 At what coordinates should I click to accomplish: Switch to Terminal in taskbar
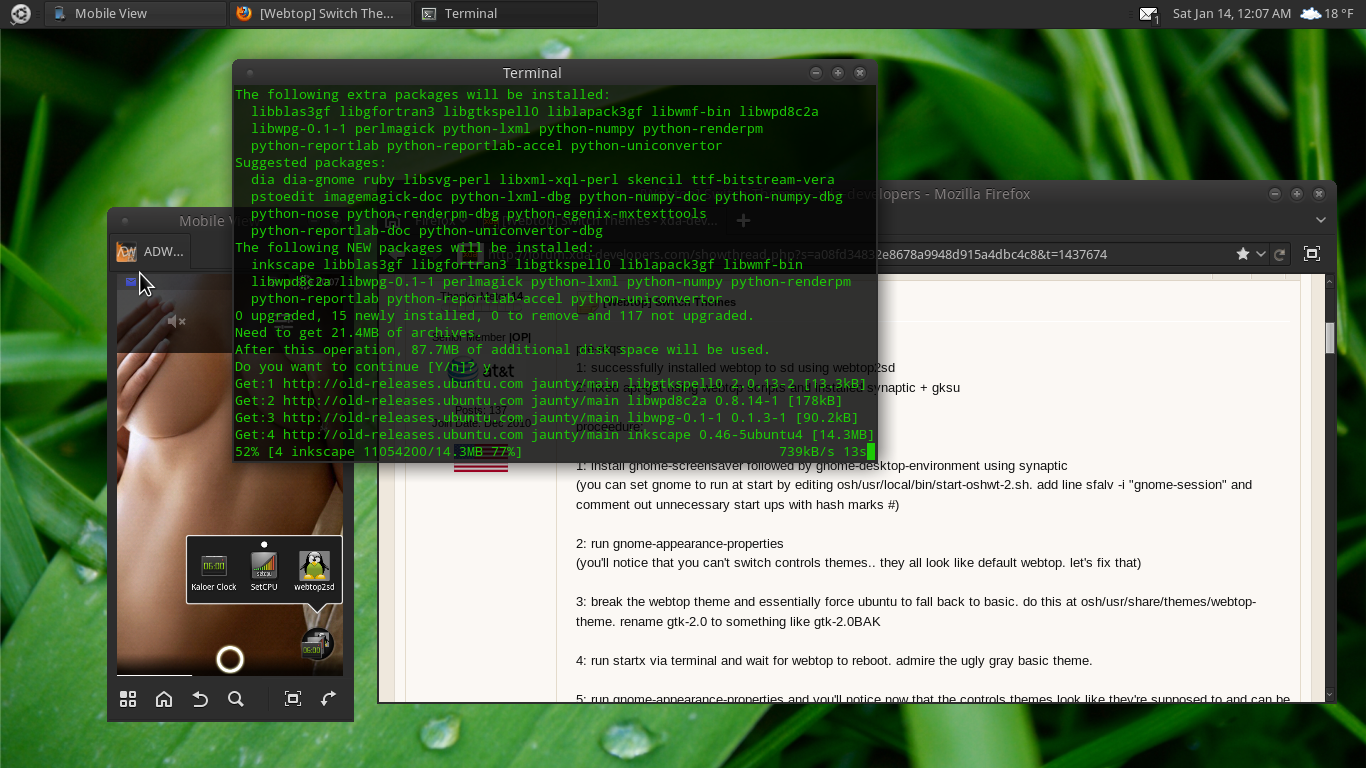click(506, 14)
